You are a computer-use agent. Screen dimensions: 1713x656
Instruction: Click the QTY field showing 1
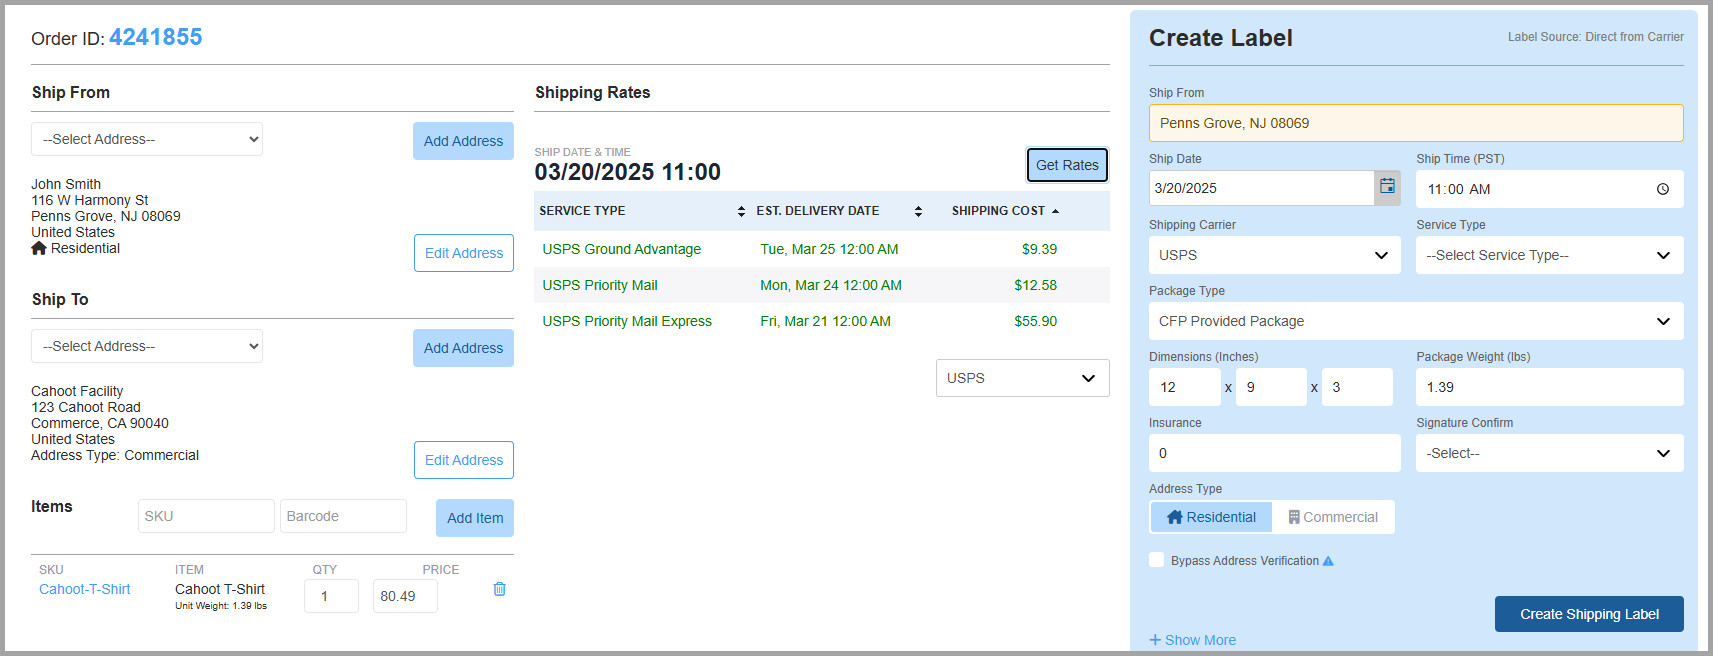point(331,596)
